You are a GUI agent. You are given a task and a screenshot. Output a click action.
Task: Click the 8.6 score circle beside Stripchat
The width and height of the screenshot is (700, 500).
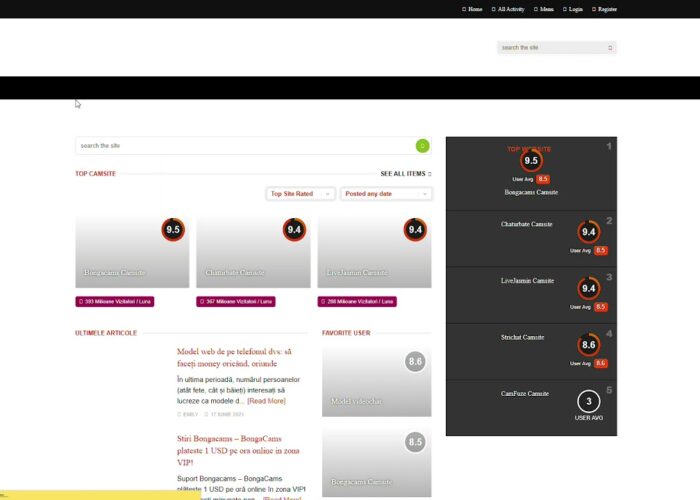pos(588,345)
